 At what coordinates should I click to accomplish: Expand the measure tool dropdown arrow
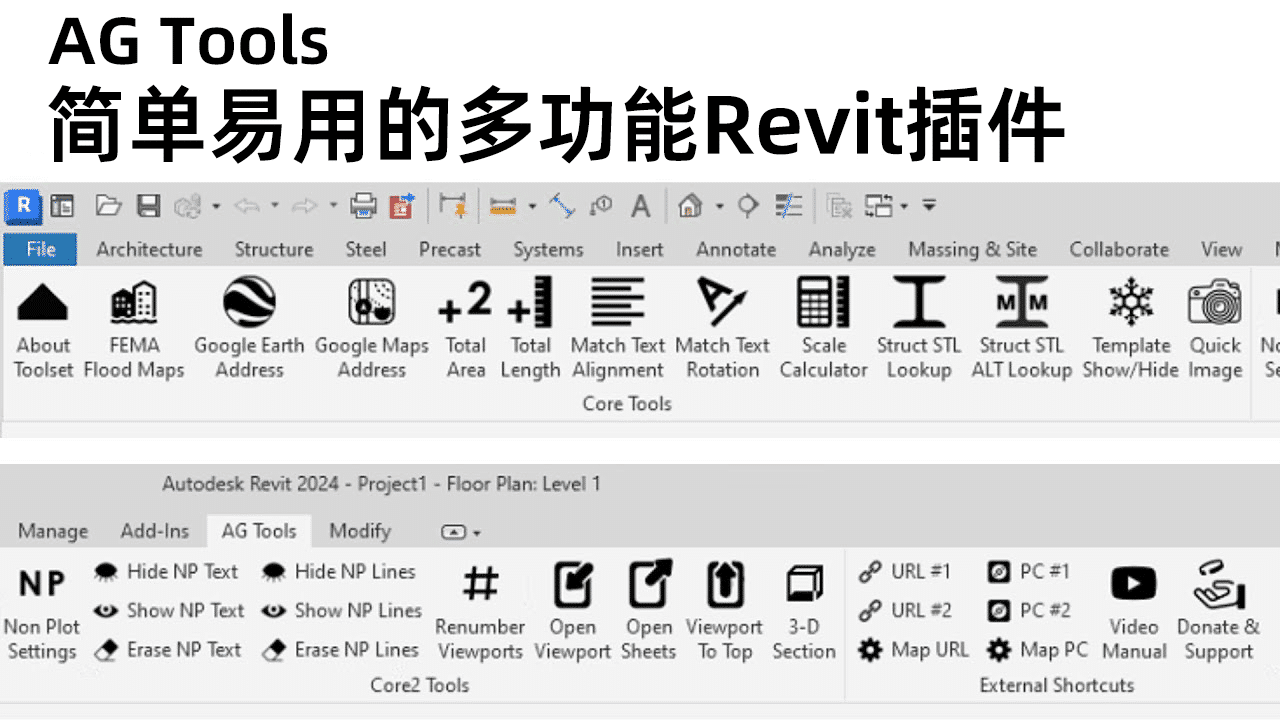coord(532,206)
